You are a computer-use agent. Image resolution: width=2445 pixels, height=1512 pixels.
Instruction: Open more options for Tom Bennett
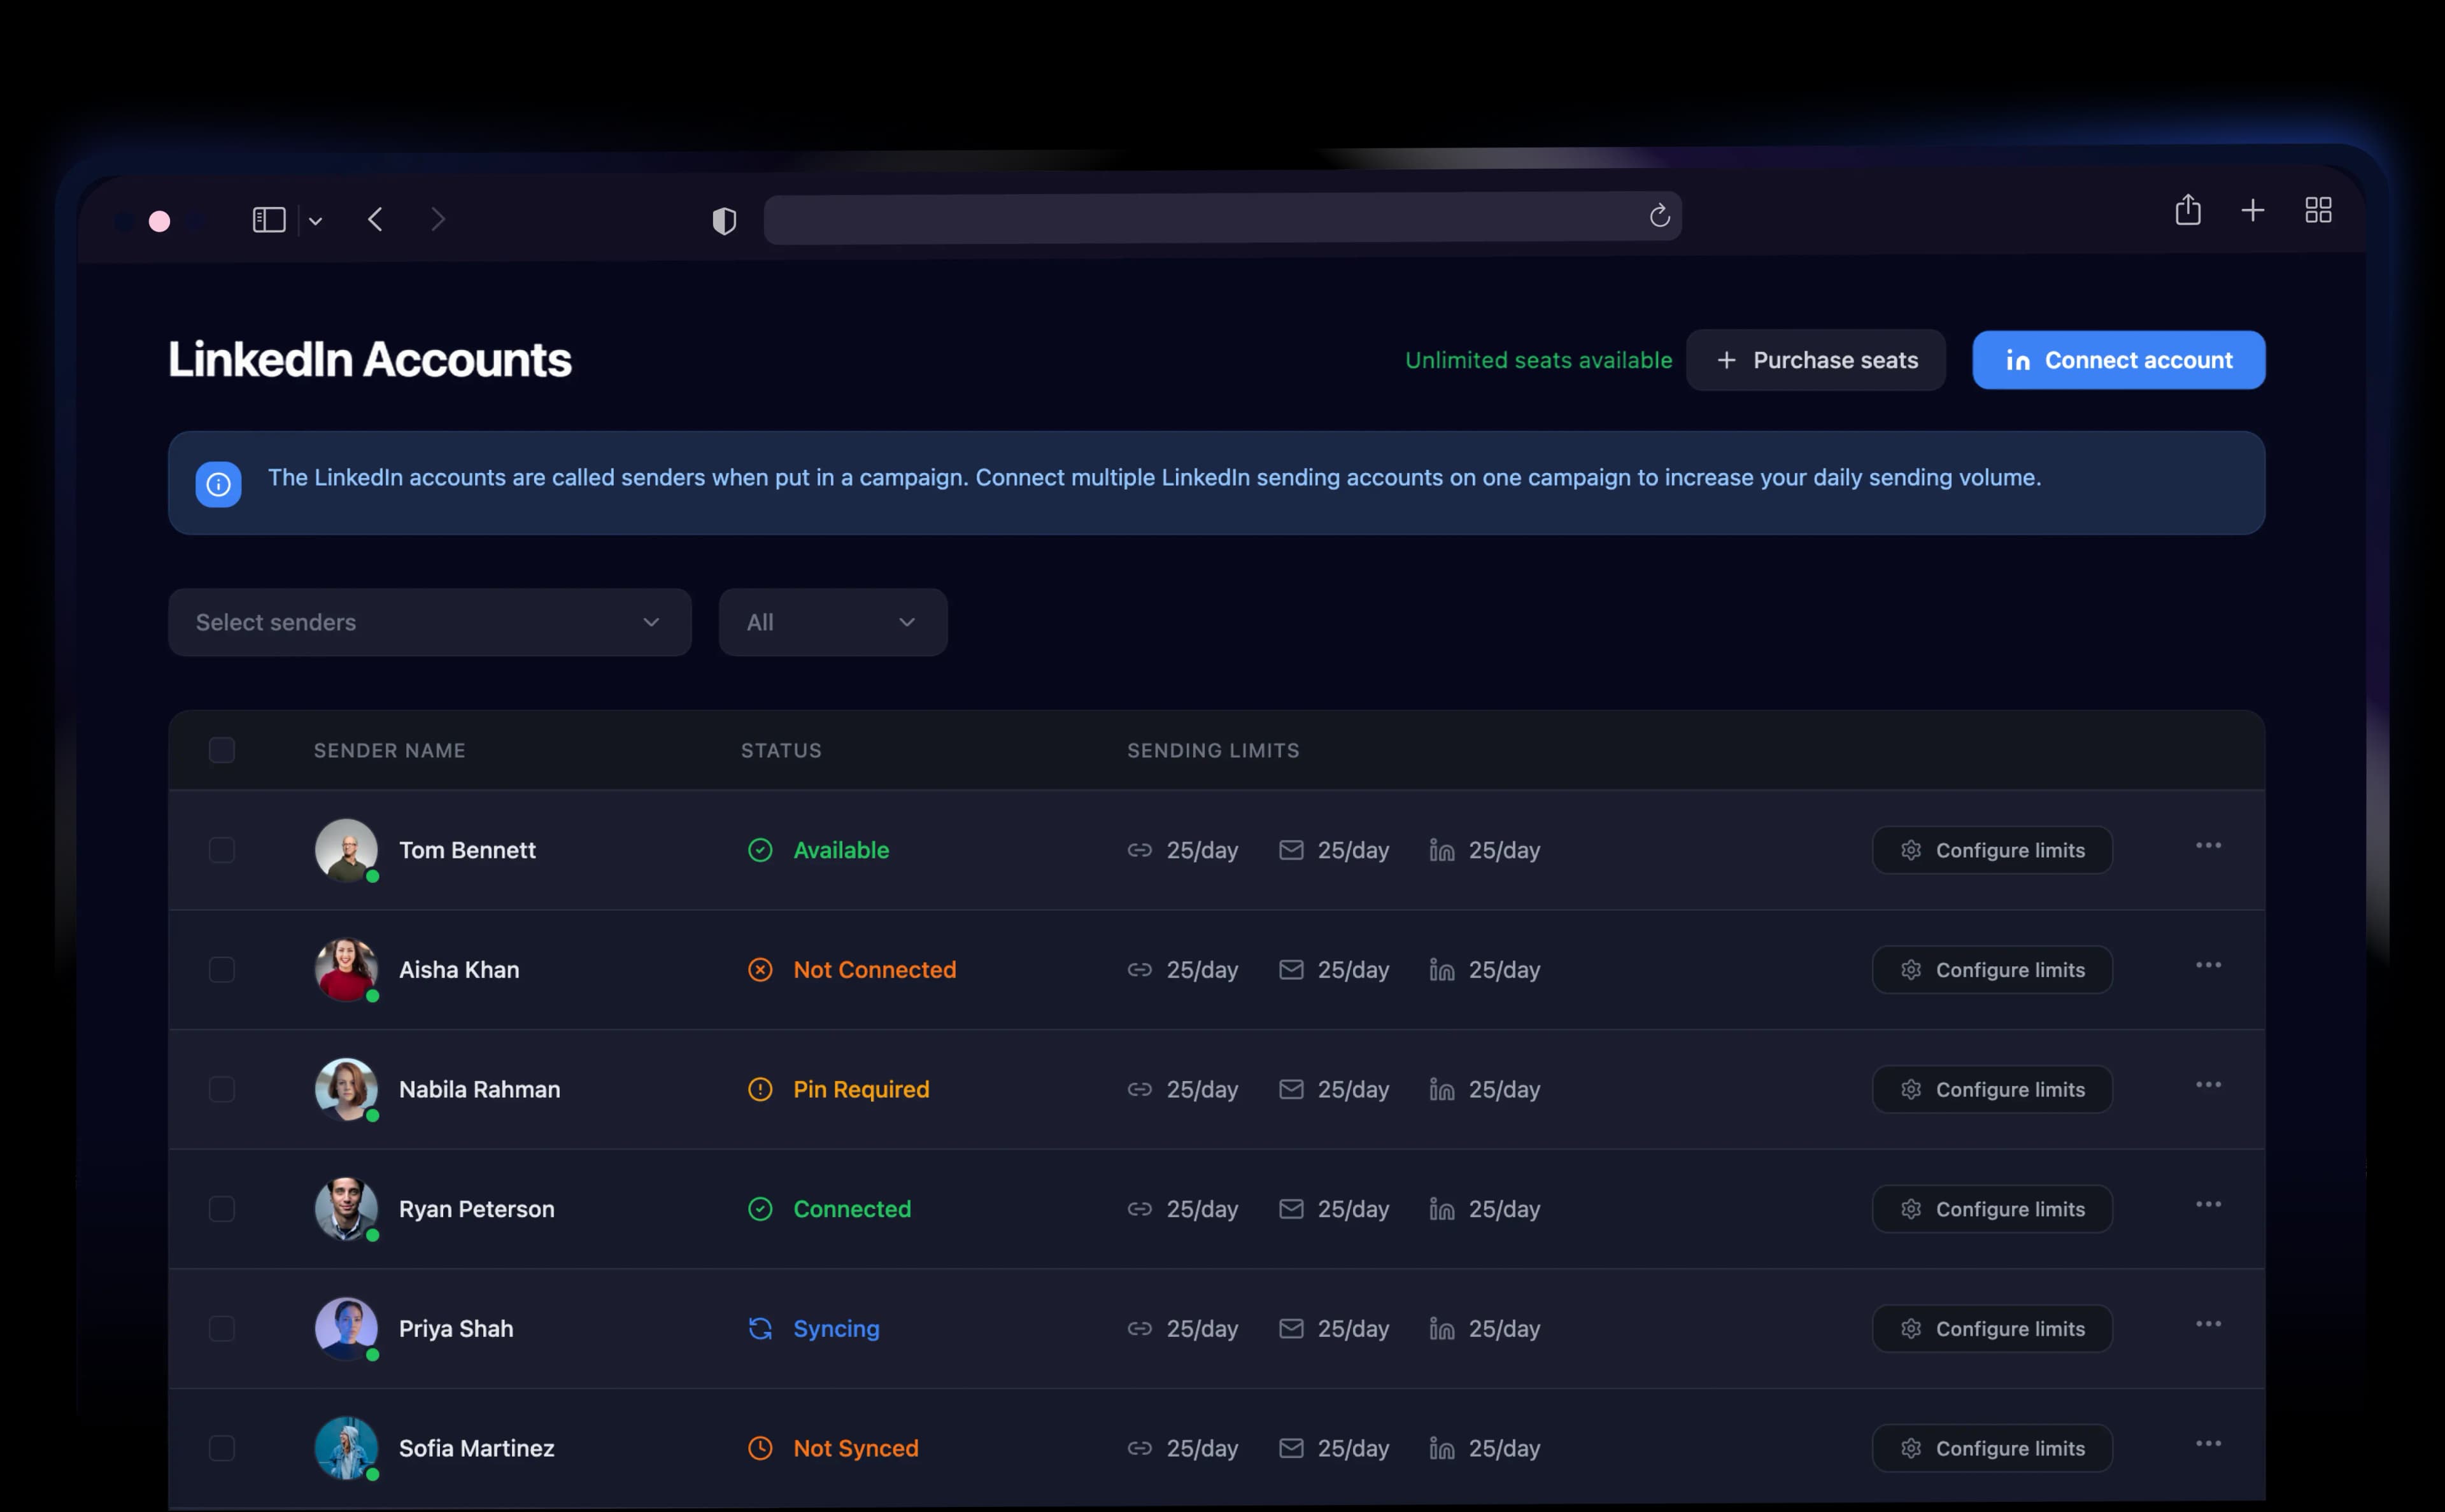click(2208, 846)
